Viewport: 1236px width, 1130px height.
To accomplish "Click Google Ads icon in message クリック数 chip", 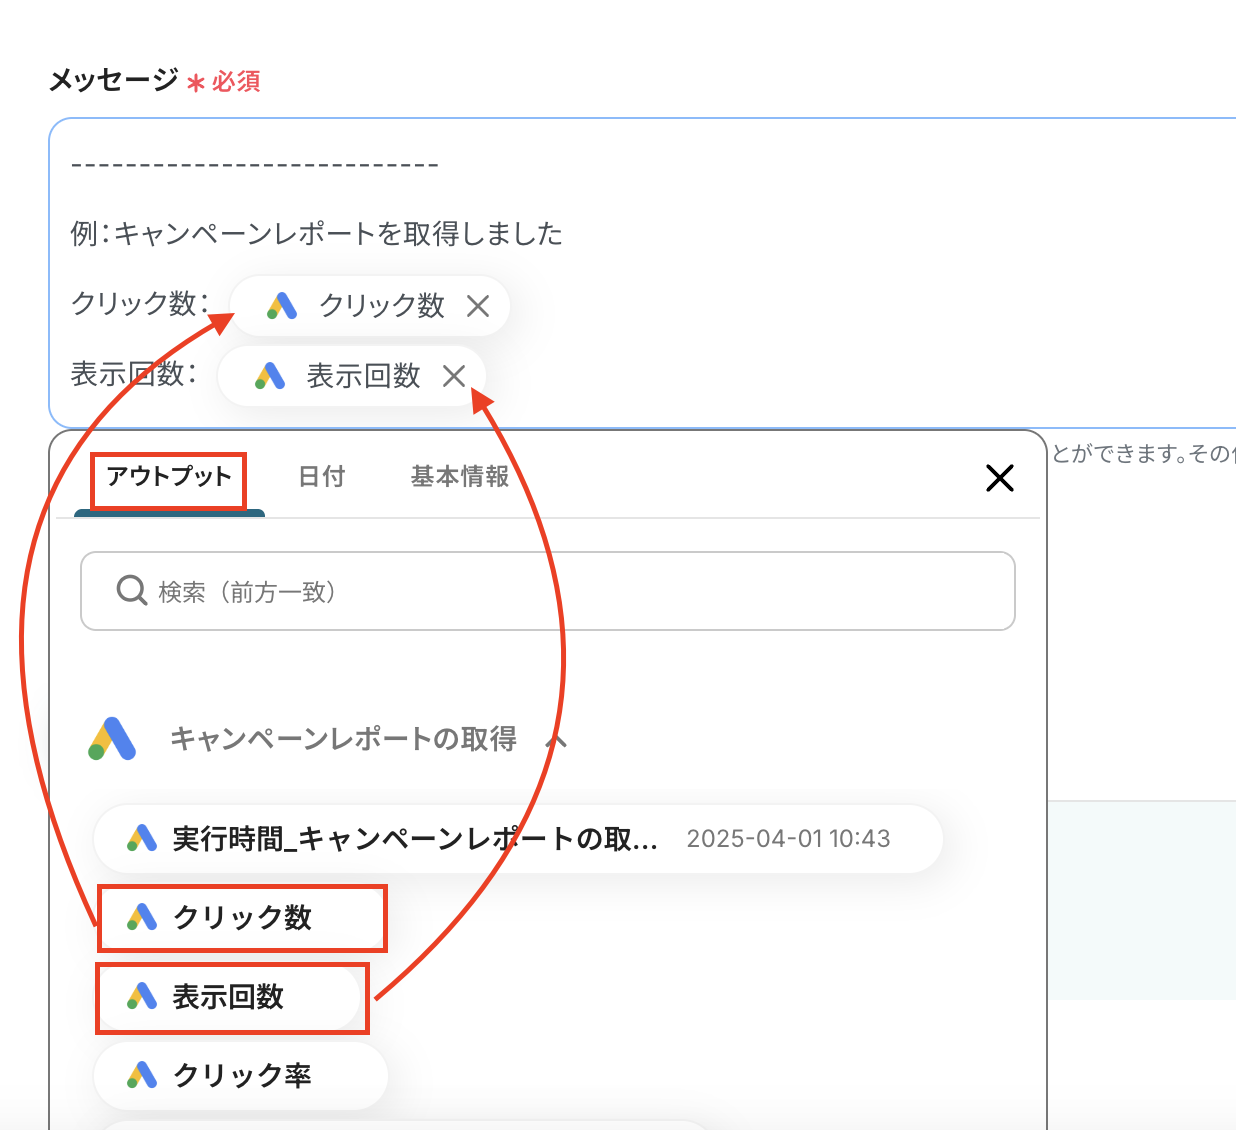I will coord(282,306).
